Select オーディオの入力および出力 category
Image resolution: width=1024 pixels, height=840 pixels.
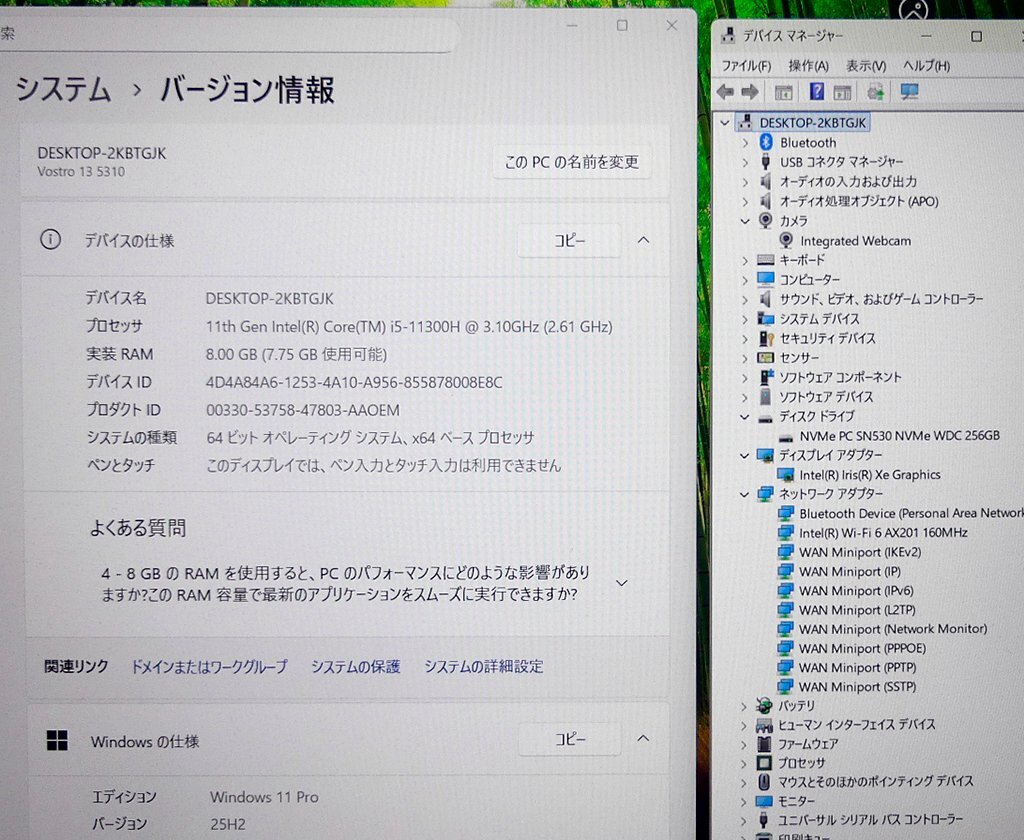coord(848,182)
